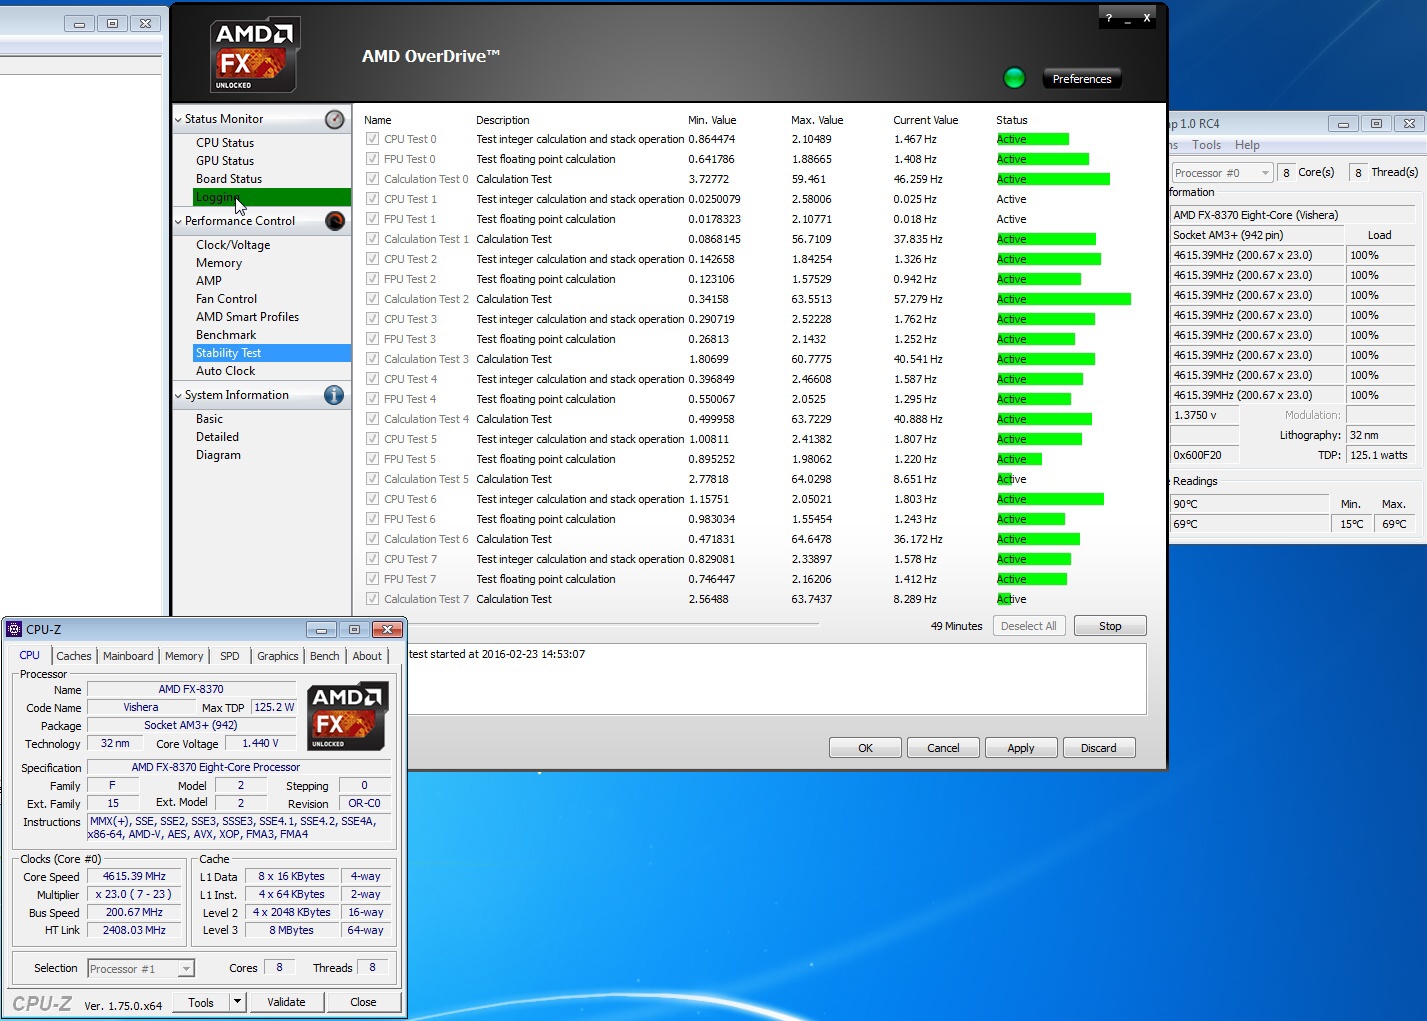This screenshot has width=1427, height=1021.
Task: Click the CPU Test 6 green status bar
Action: (1050, 499)
